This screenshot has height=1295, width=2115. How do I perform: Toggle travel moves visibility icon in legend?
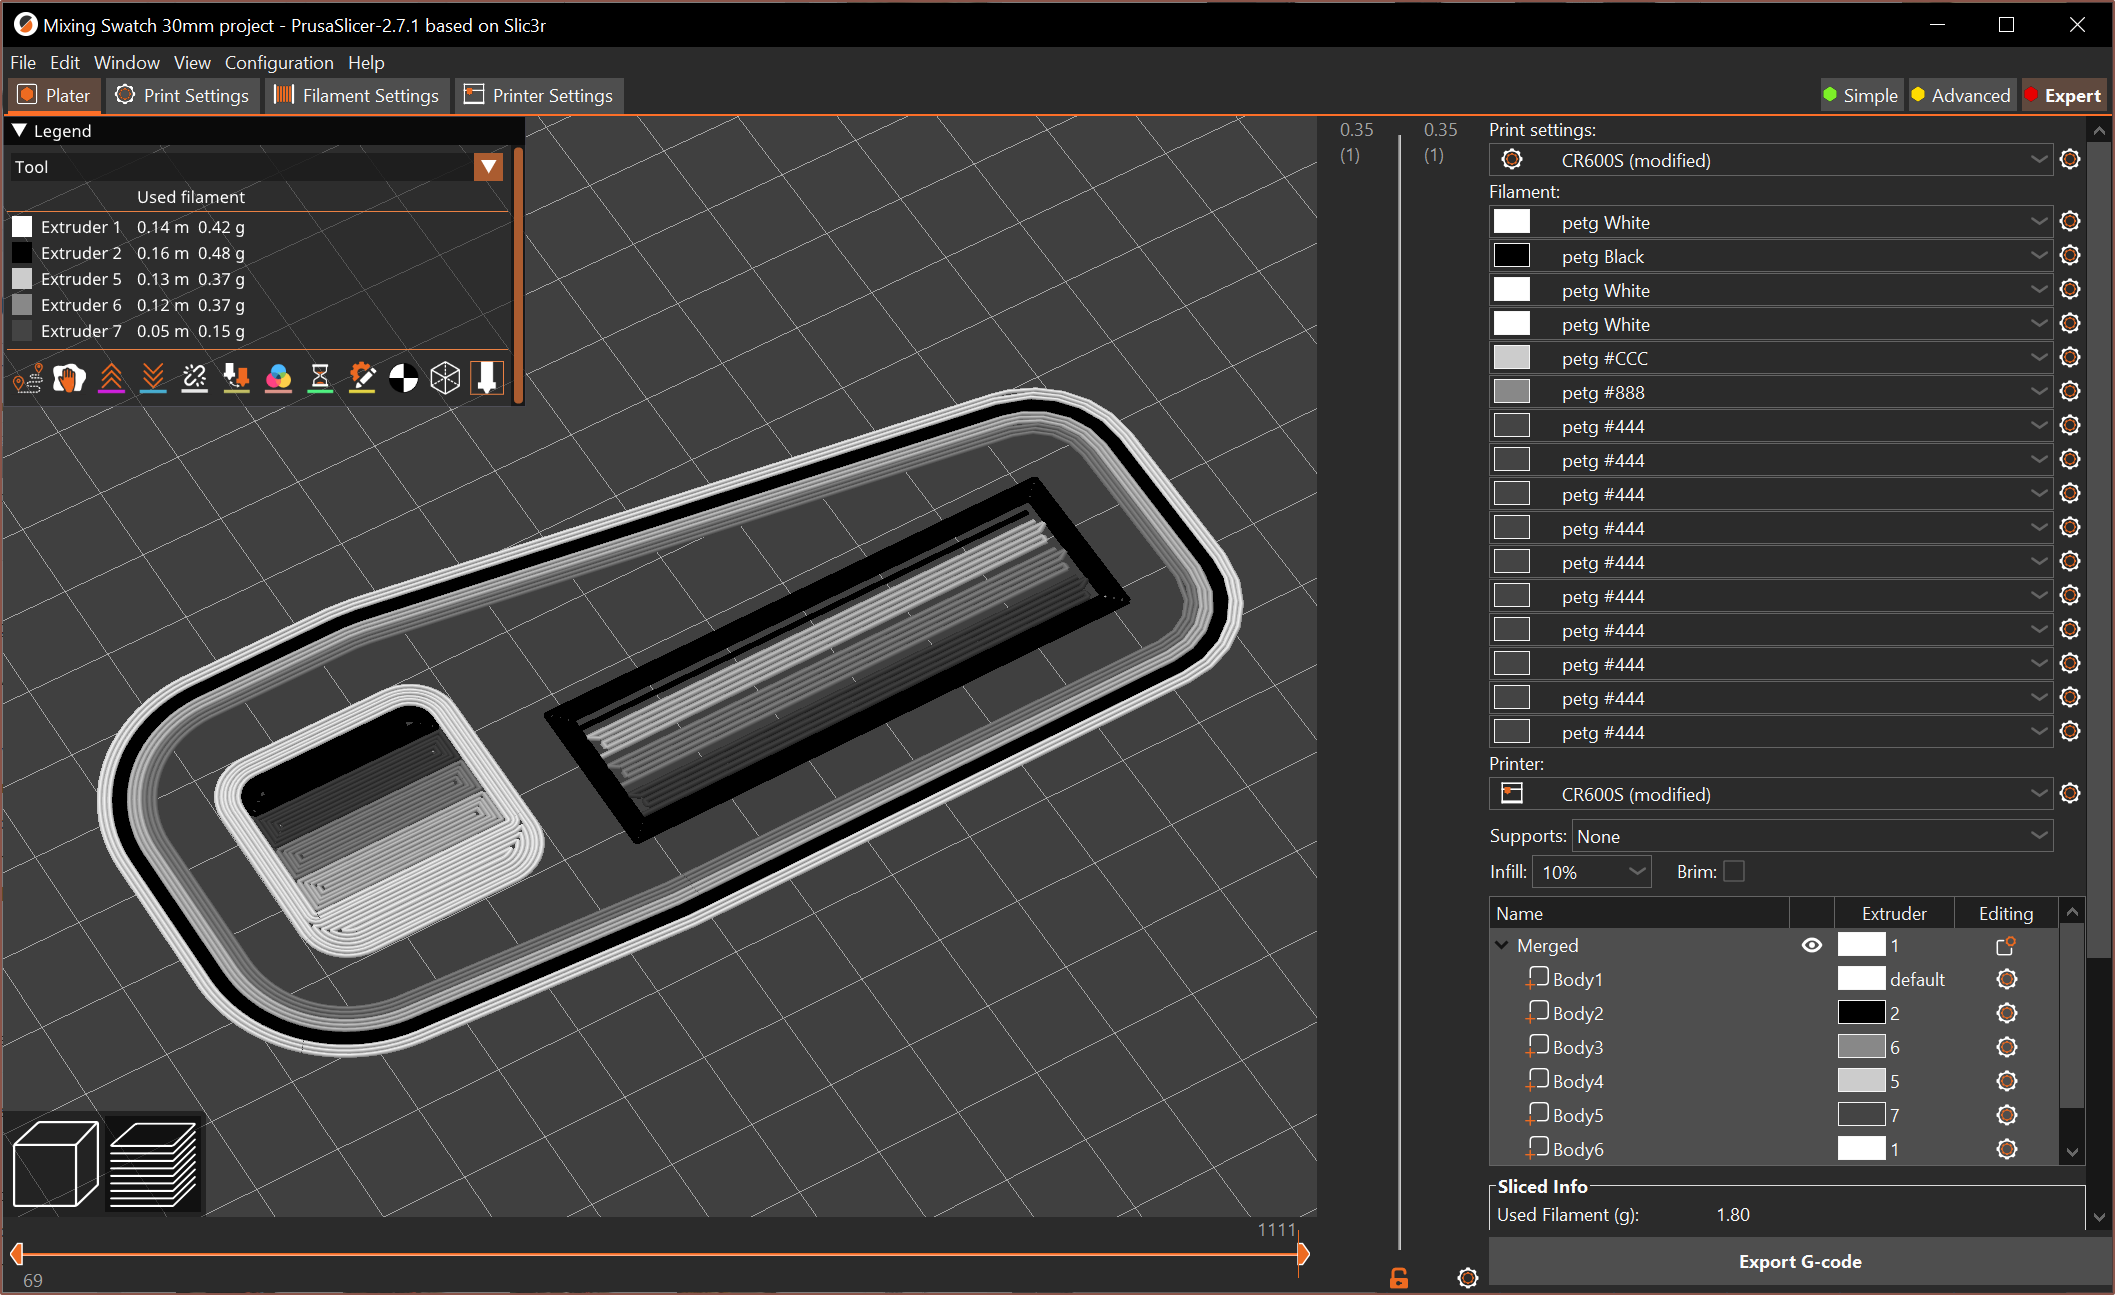(27, 378)
